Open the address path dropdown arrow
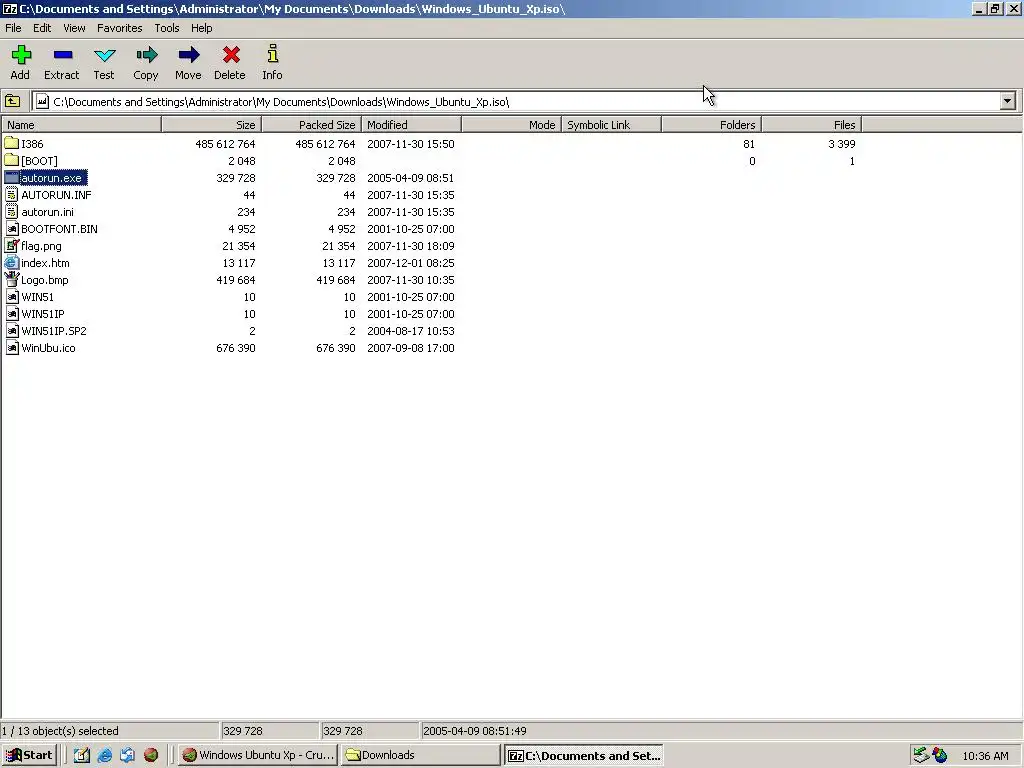1024x768 pixels. 1007,101
